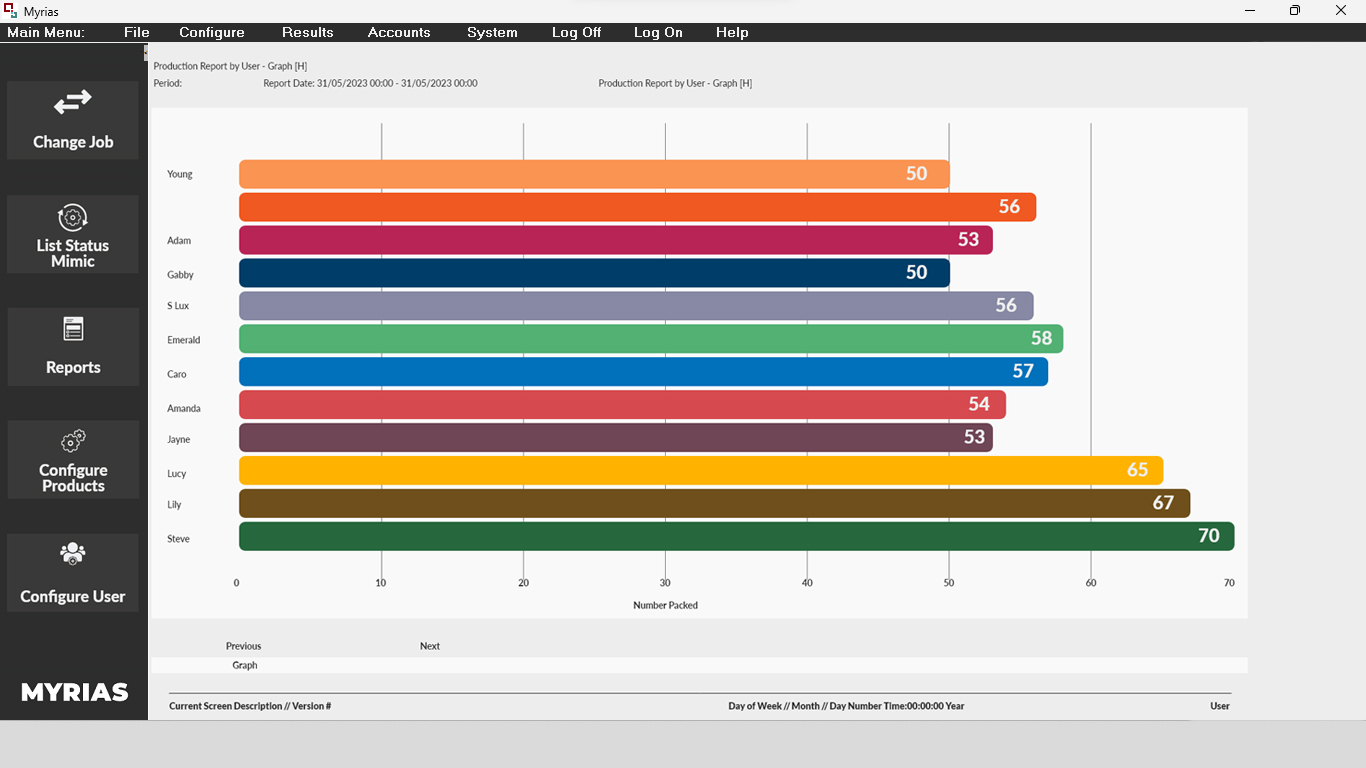The height and width of the screenshot is (768, 1366).
Task: Select Log Off in menu bar
Action: pyautogui.click(x=577, y=32)
